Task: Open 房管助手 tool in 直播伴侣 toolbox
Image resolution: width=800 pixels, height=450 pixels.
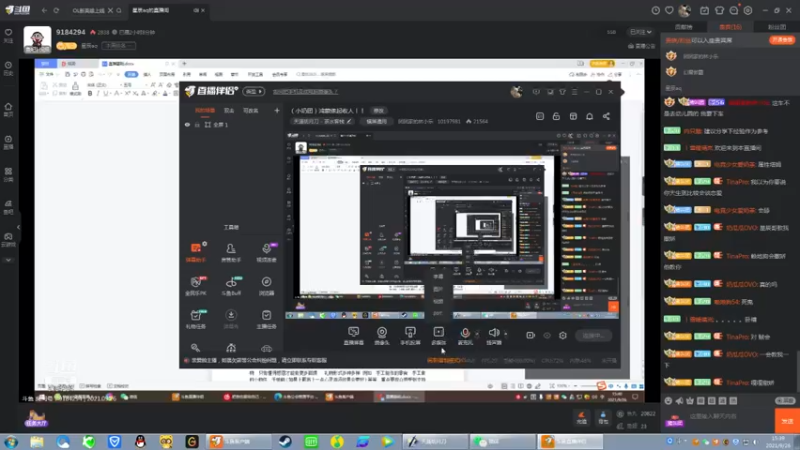Action: tap(231, 252)
